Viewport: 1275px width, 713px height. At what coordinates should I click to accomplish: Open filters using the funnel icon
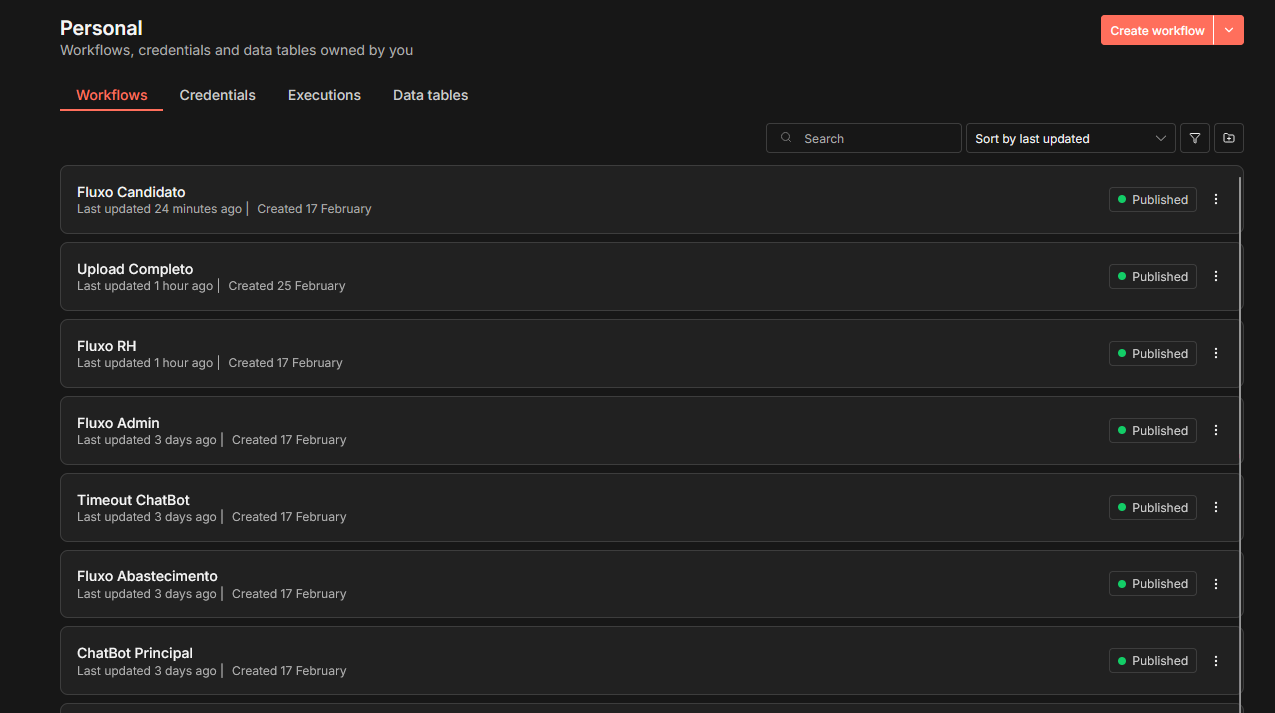click(1195, 138)
